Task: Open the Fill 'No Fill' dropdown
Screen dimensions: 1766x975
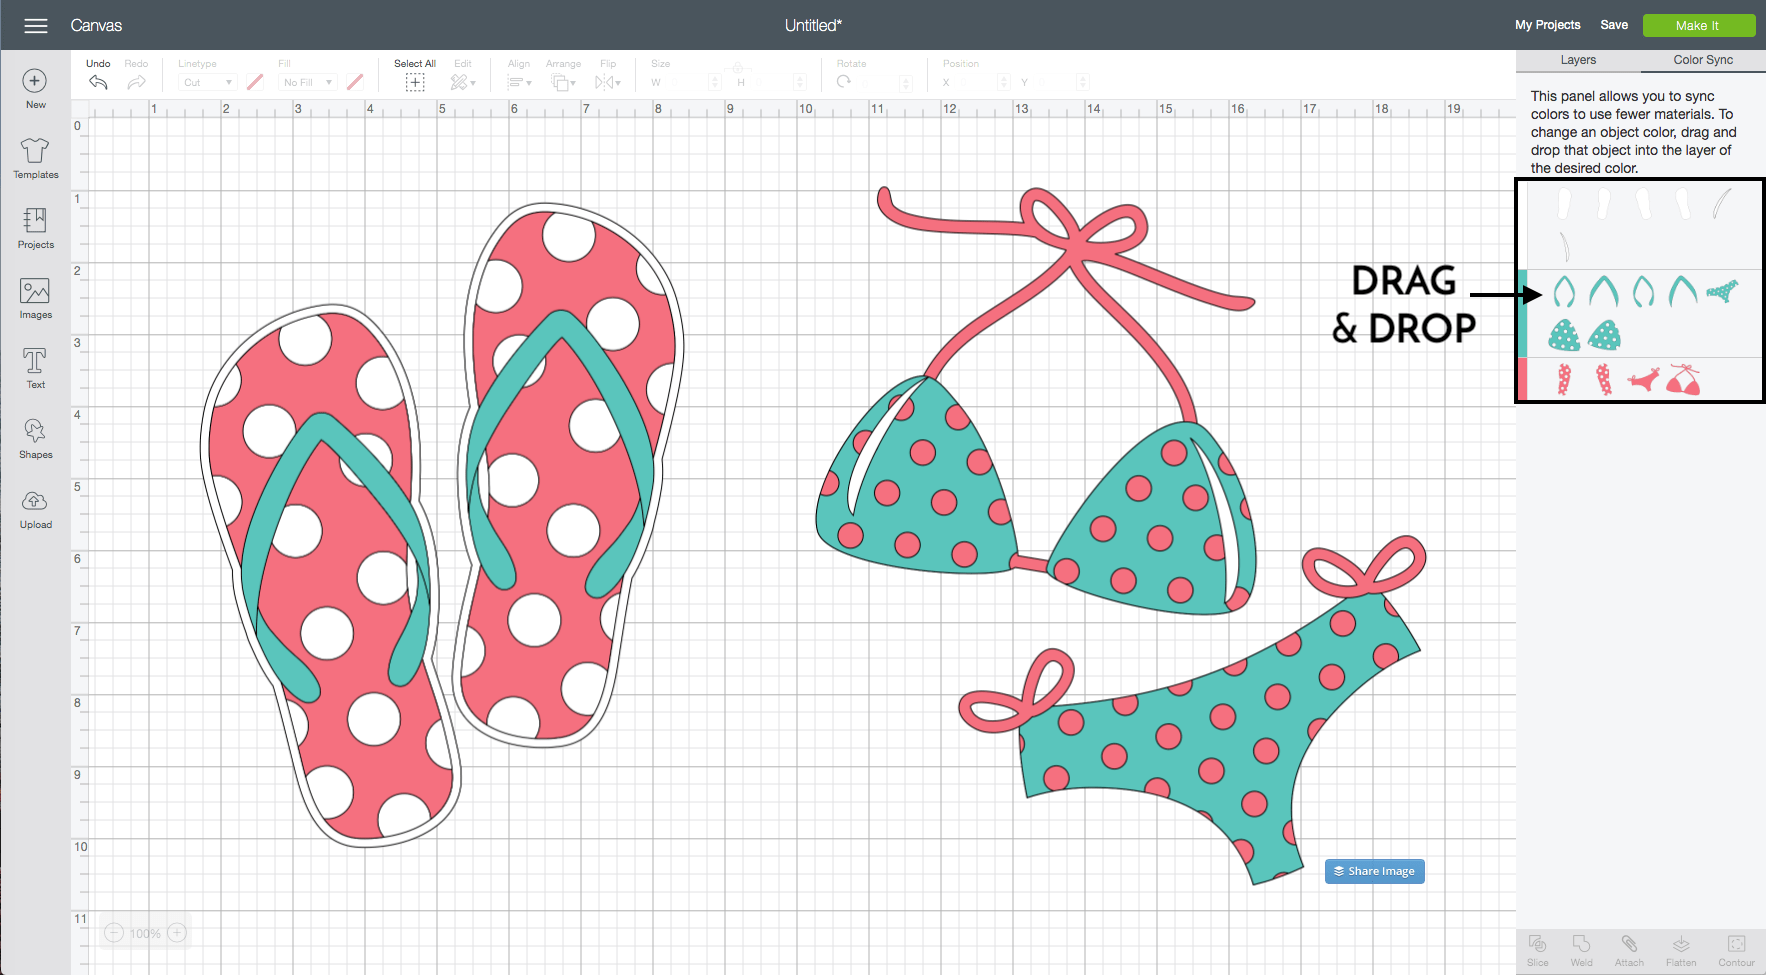Action: coord(308,82)
